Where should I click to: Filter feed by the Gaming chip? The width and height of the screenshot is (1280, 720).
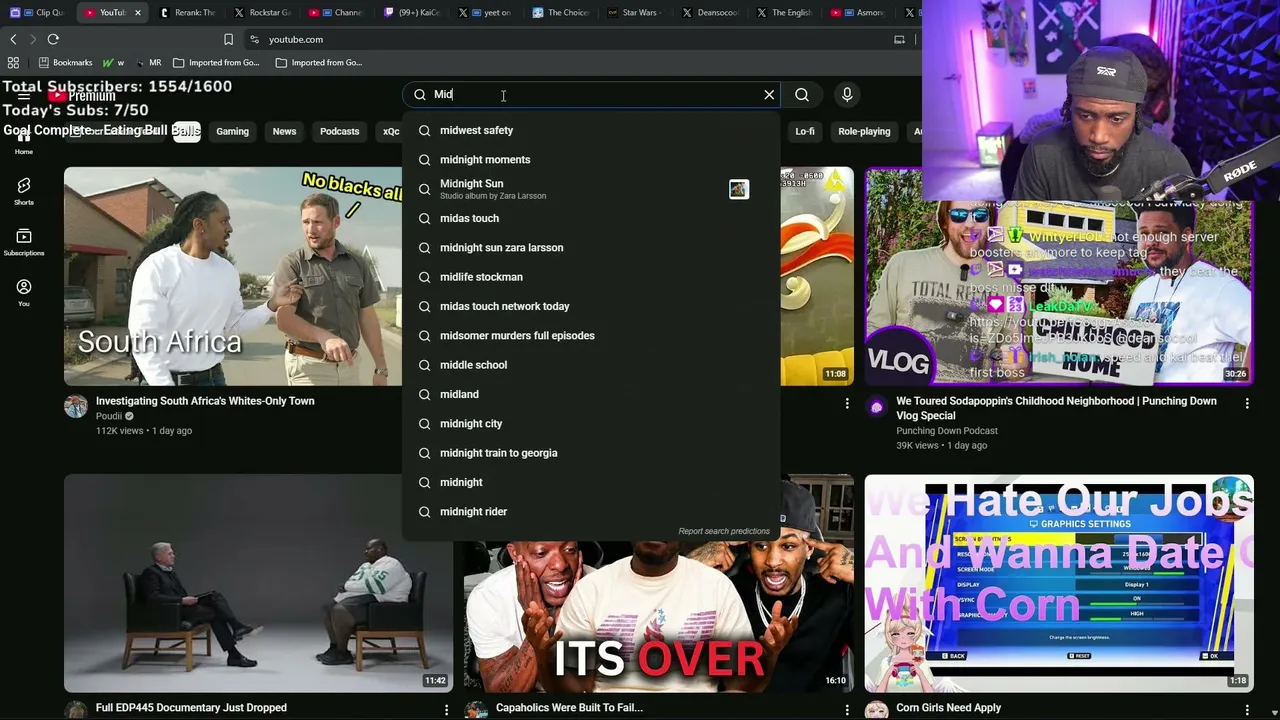[232, 131]
